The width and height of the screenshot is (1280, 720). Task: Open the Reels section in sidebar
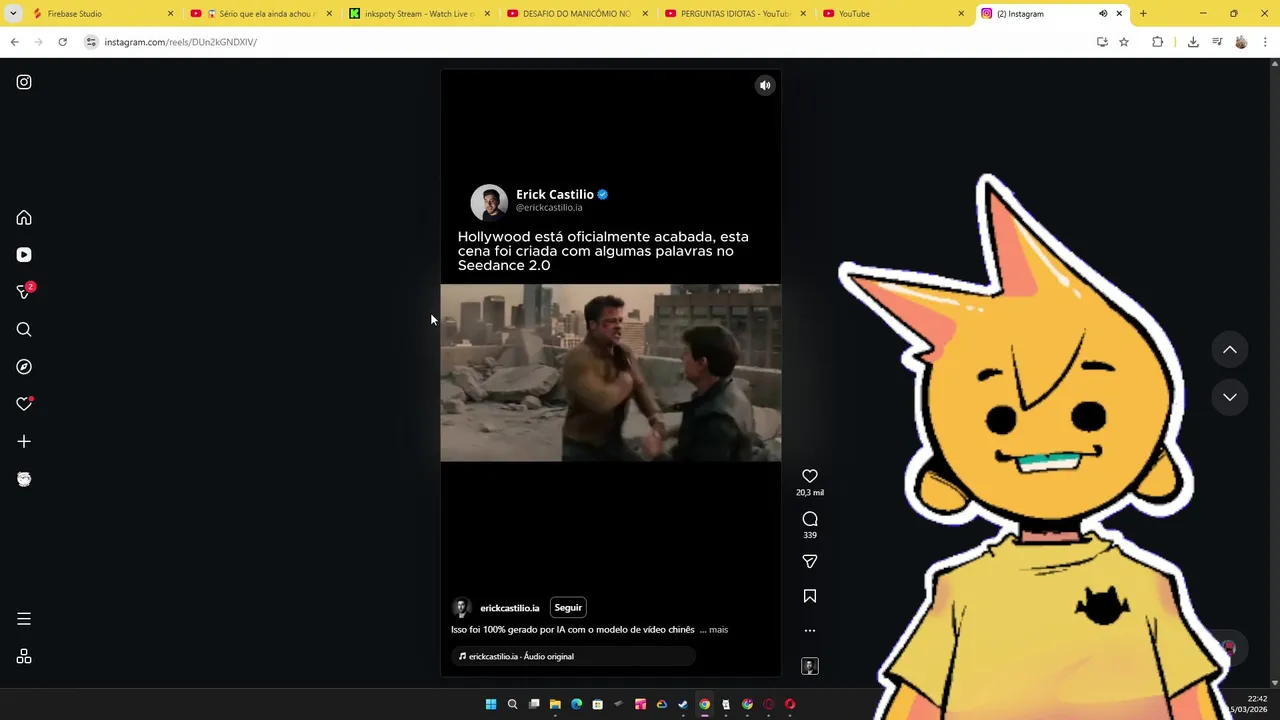pos(24,255)
